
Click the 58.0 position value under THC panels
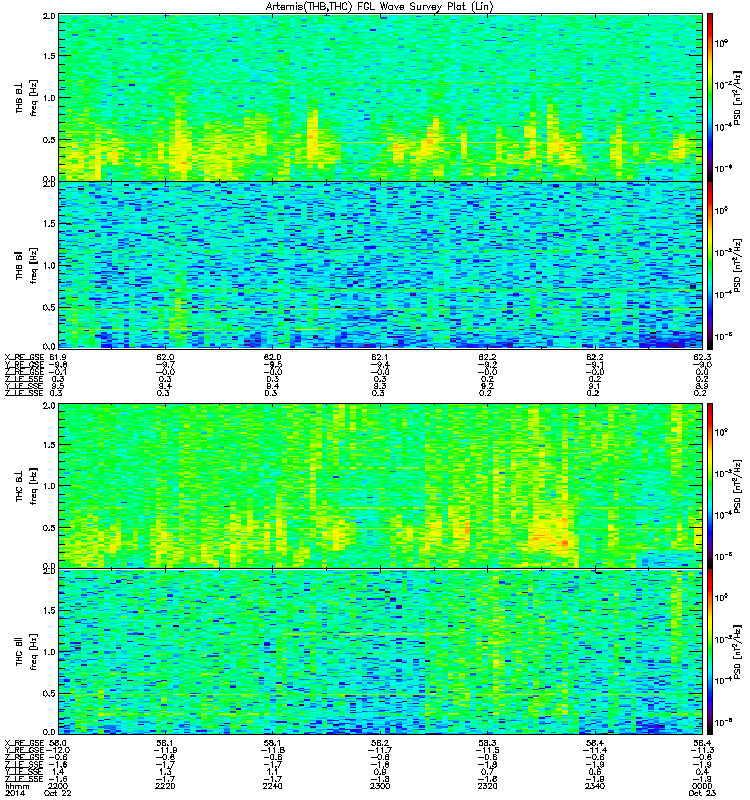click(58, 743)
